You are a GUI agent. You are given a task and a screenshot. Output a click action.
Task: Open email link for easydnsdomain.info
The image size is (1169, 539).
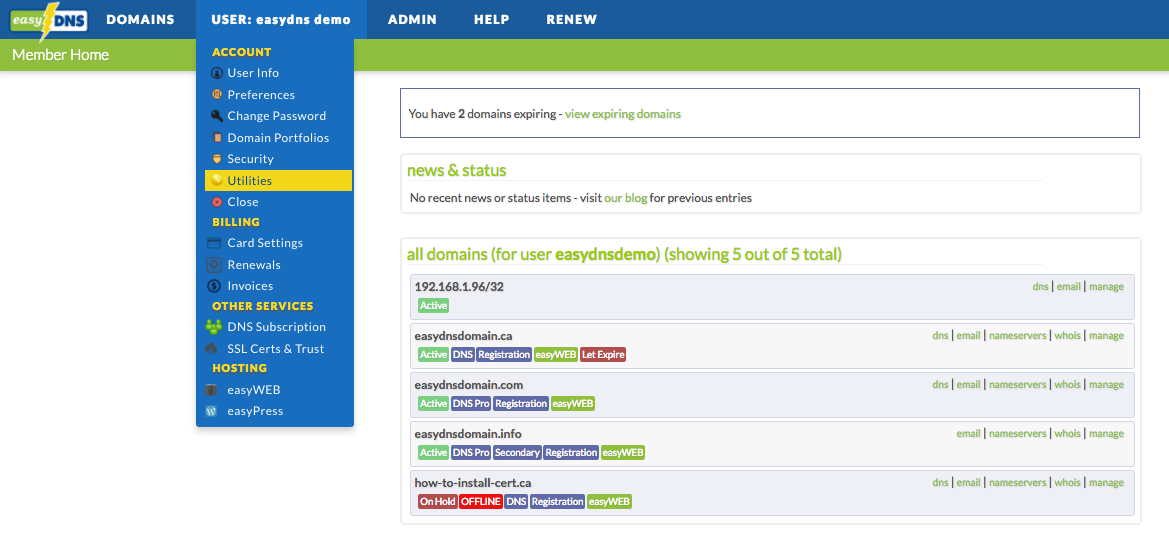pyautogui.click(x=968, y=433)
